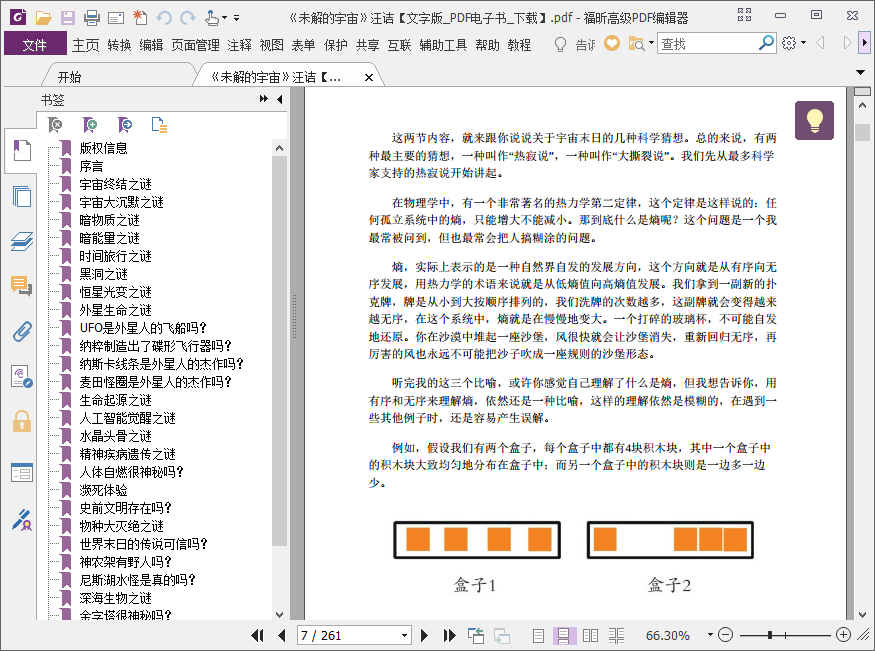The width and height of the screenshot is (875, 651).
Task: Redo the last action
Action: click(188, 18)
